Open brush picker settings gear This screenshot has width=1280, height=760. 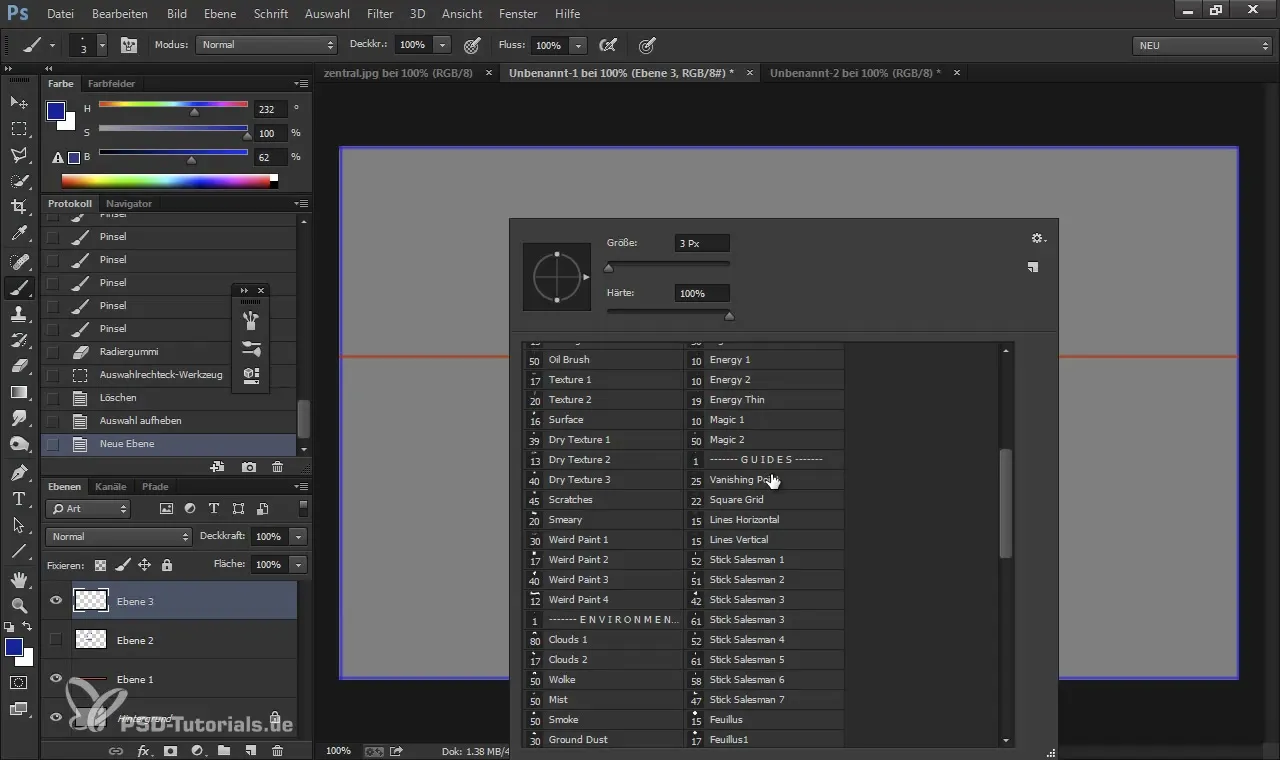[1037, 238]
